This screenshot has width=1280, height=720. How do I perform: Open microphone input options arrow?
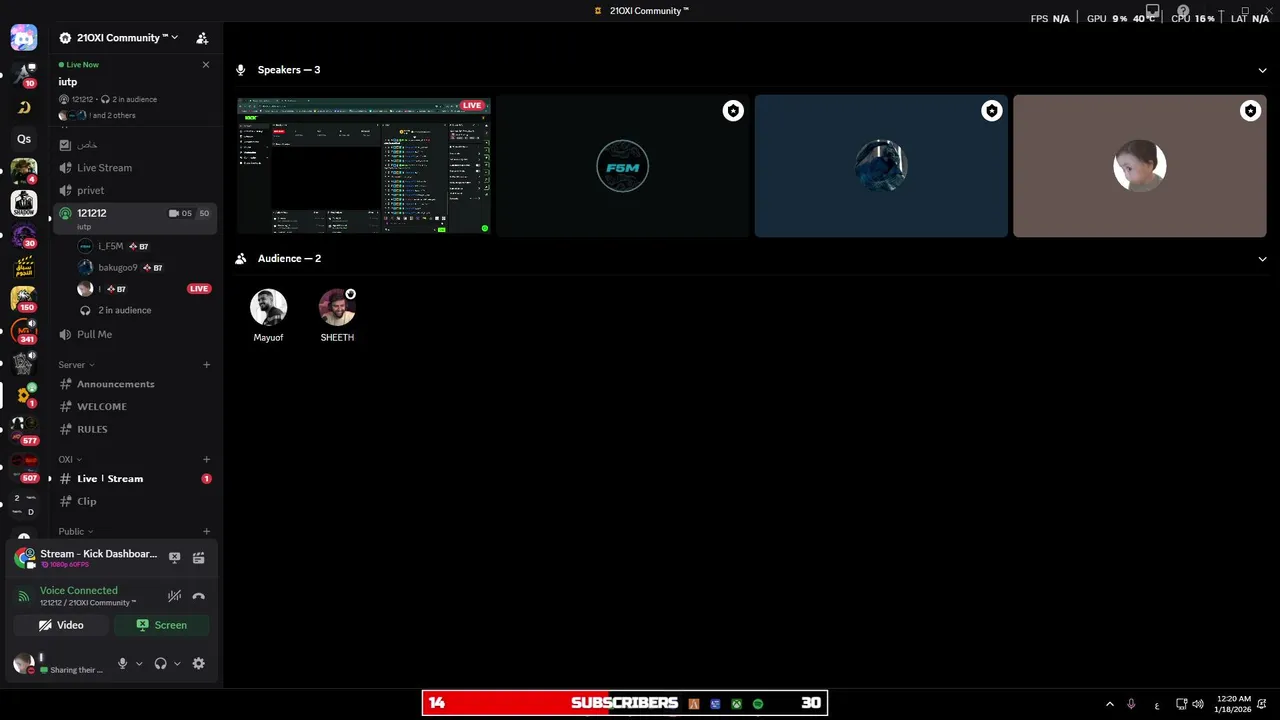click(x=139, y=663)
